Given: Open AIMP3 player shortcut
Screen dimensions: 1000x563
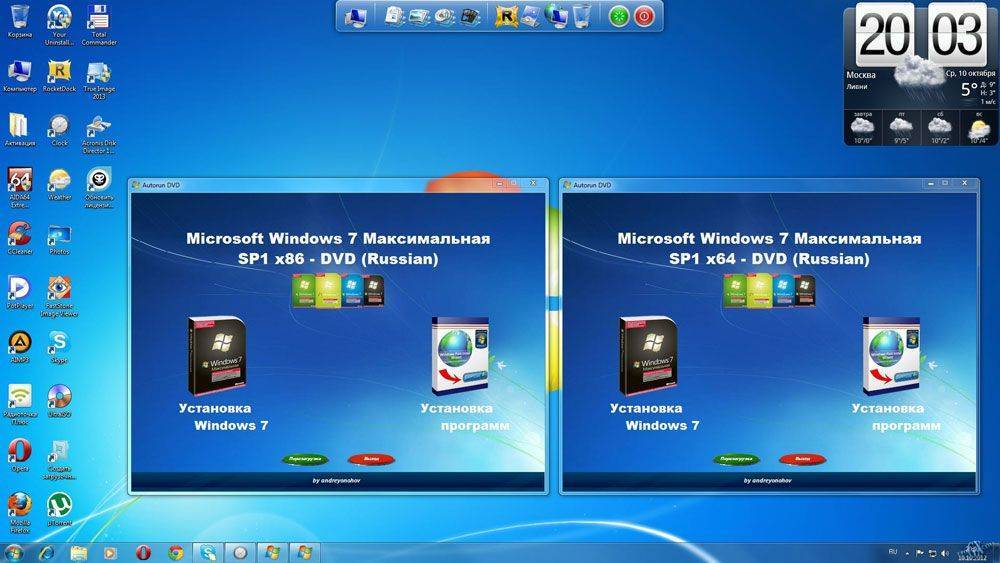Looking at the screenshot, I should [x=19, y=343].
